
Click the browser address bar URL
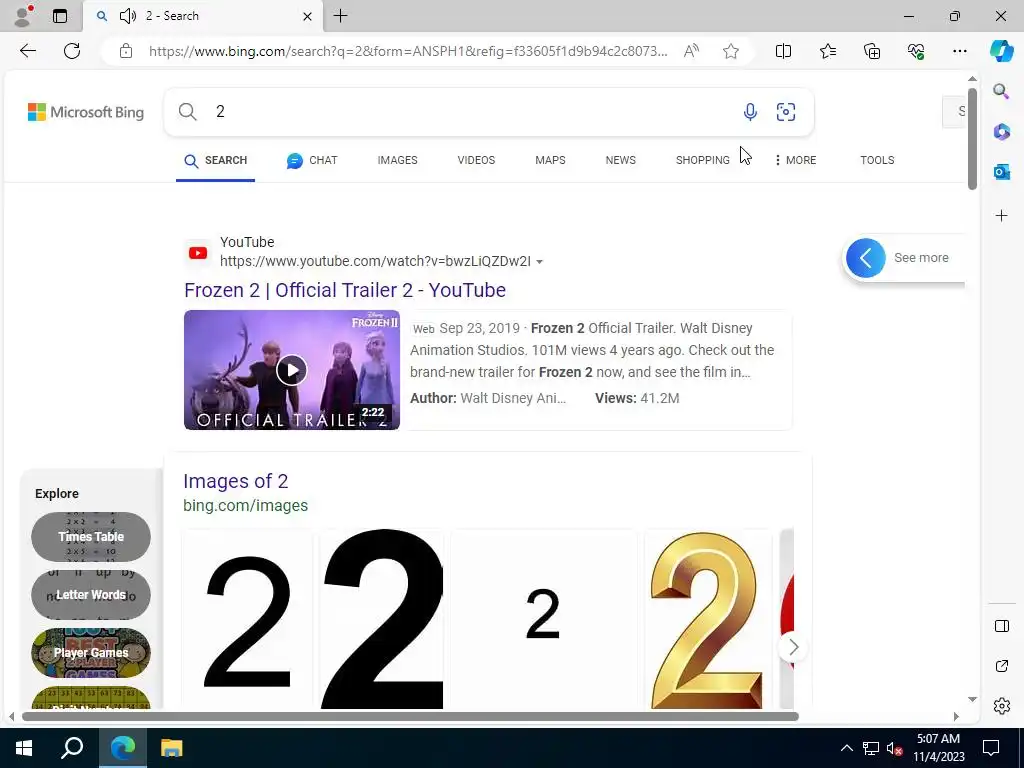tap(408, 51)
